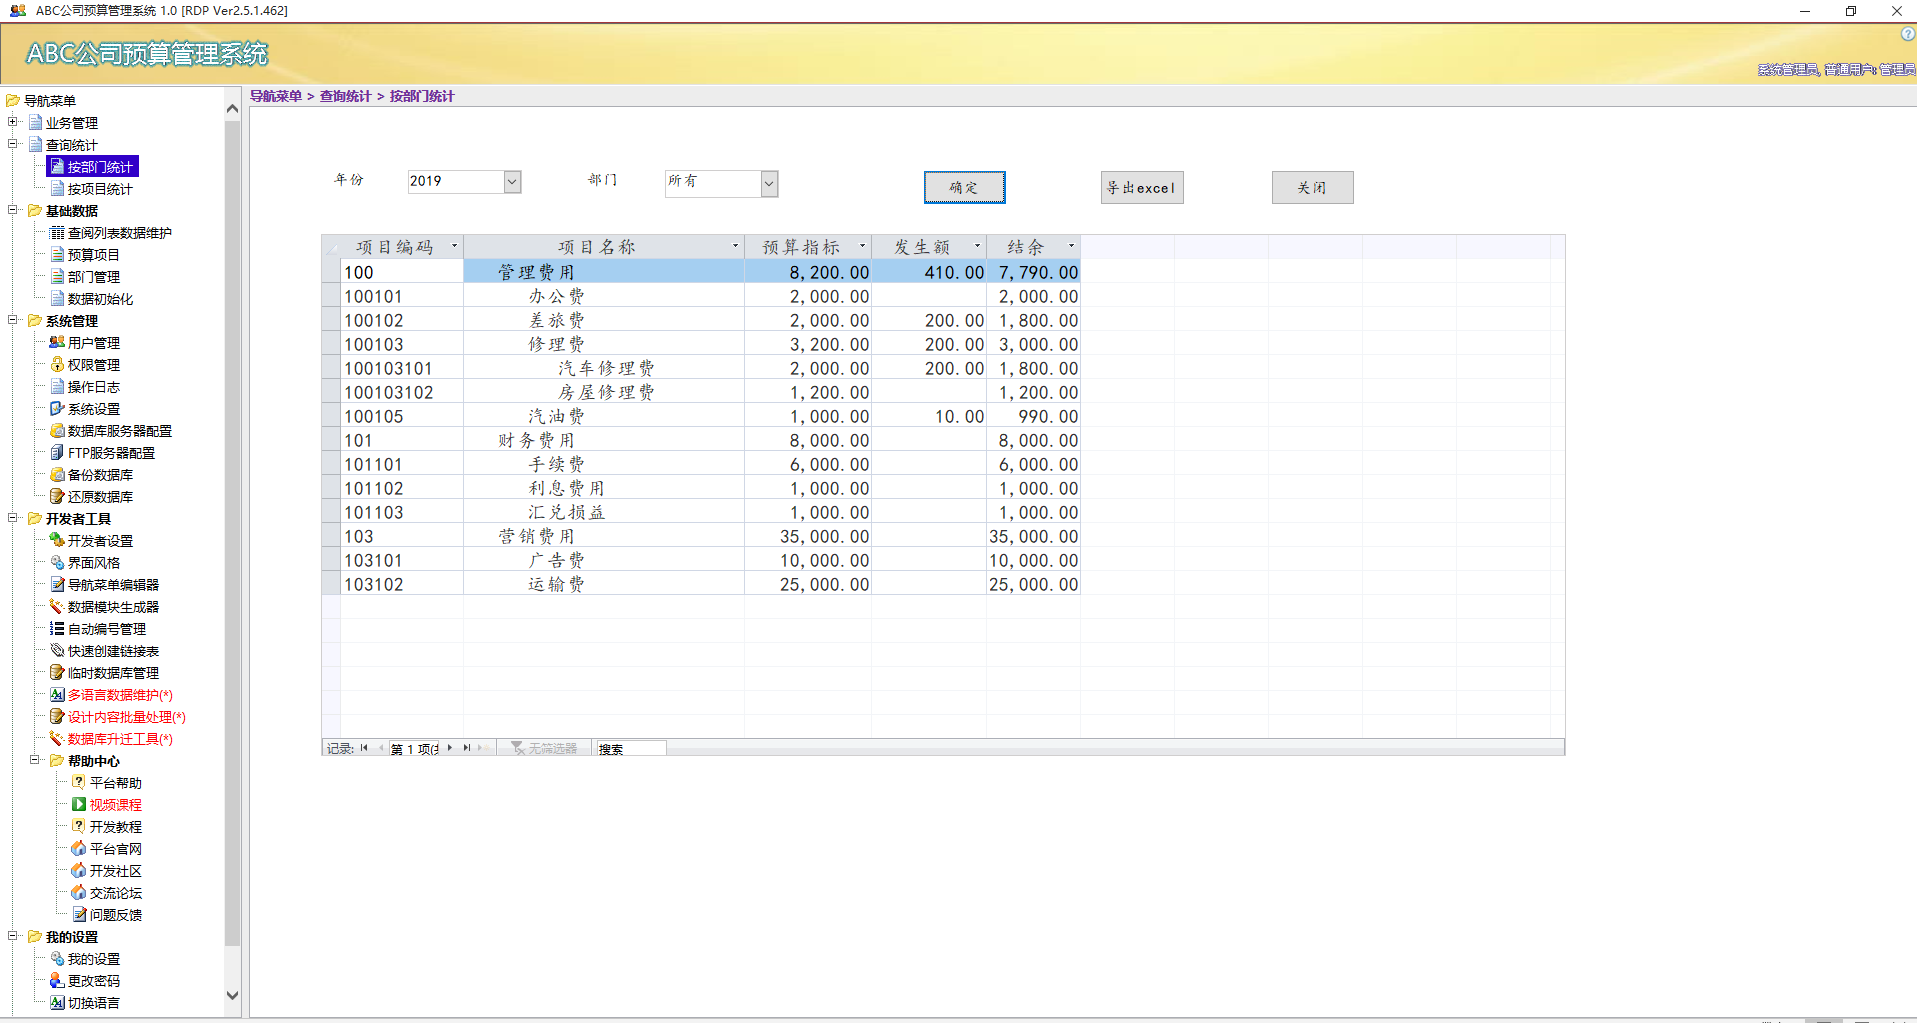This screenshot has width=1917, height=1023.
Task: Open the 年份 year dropdown
Action: click(512, 182)
